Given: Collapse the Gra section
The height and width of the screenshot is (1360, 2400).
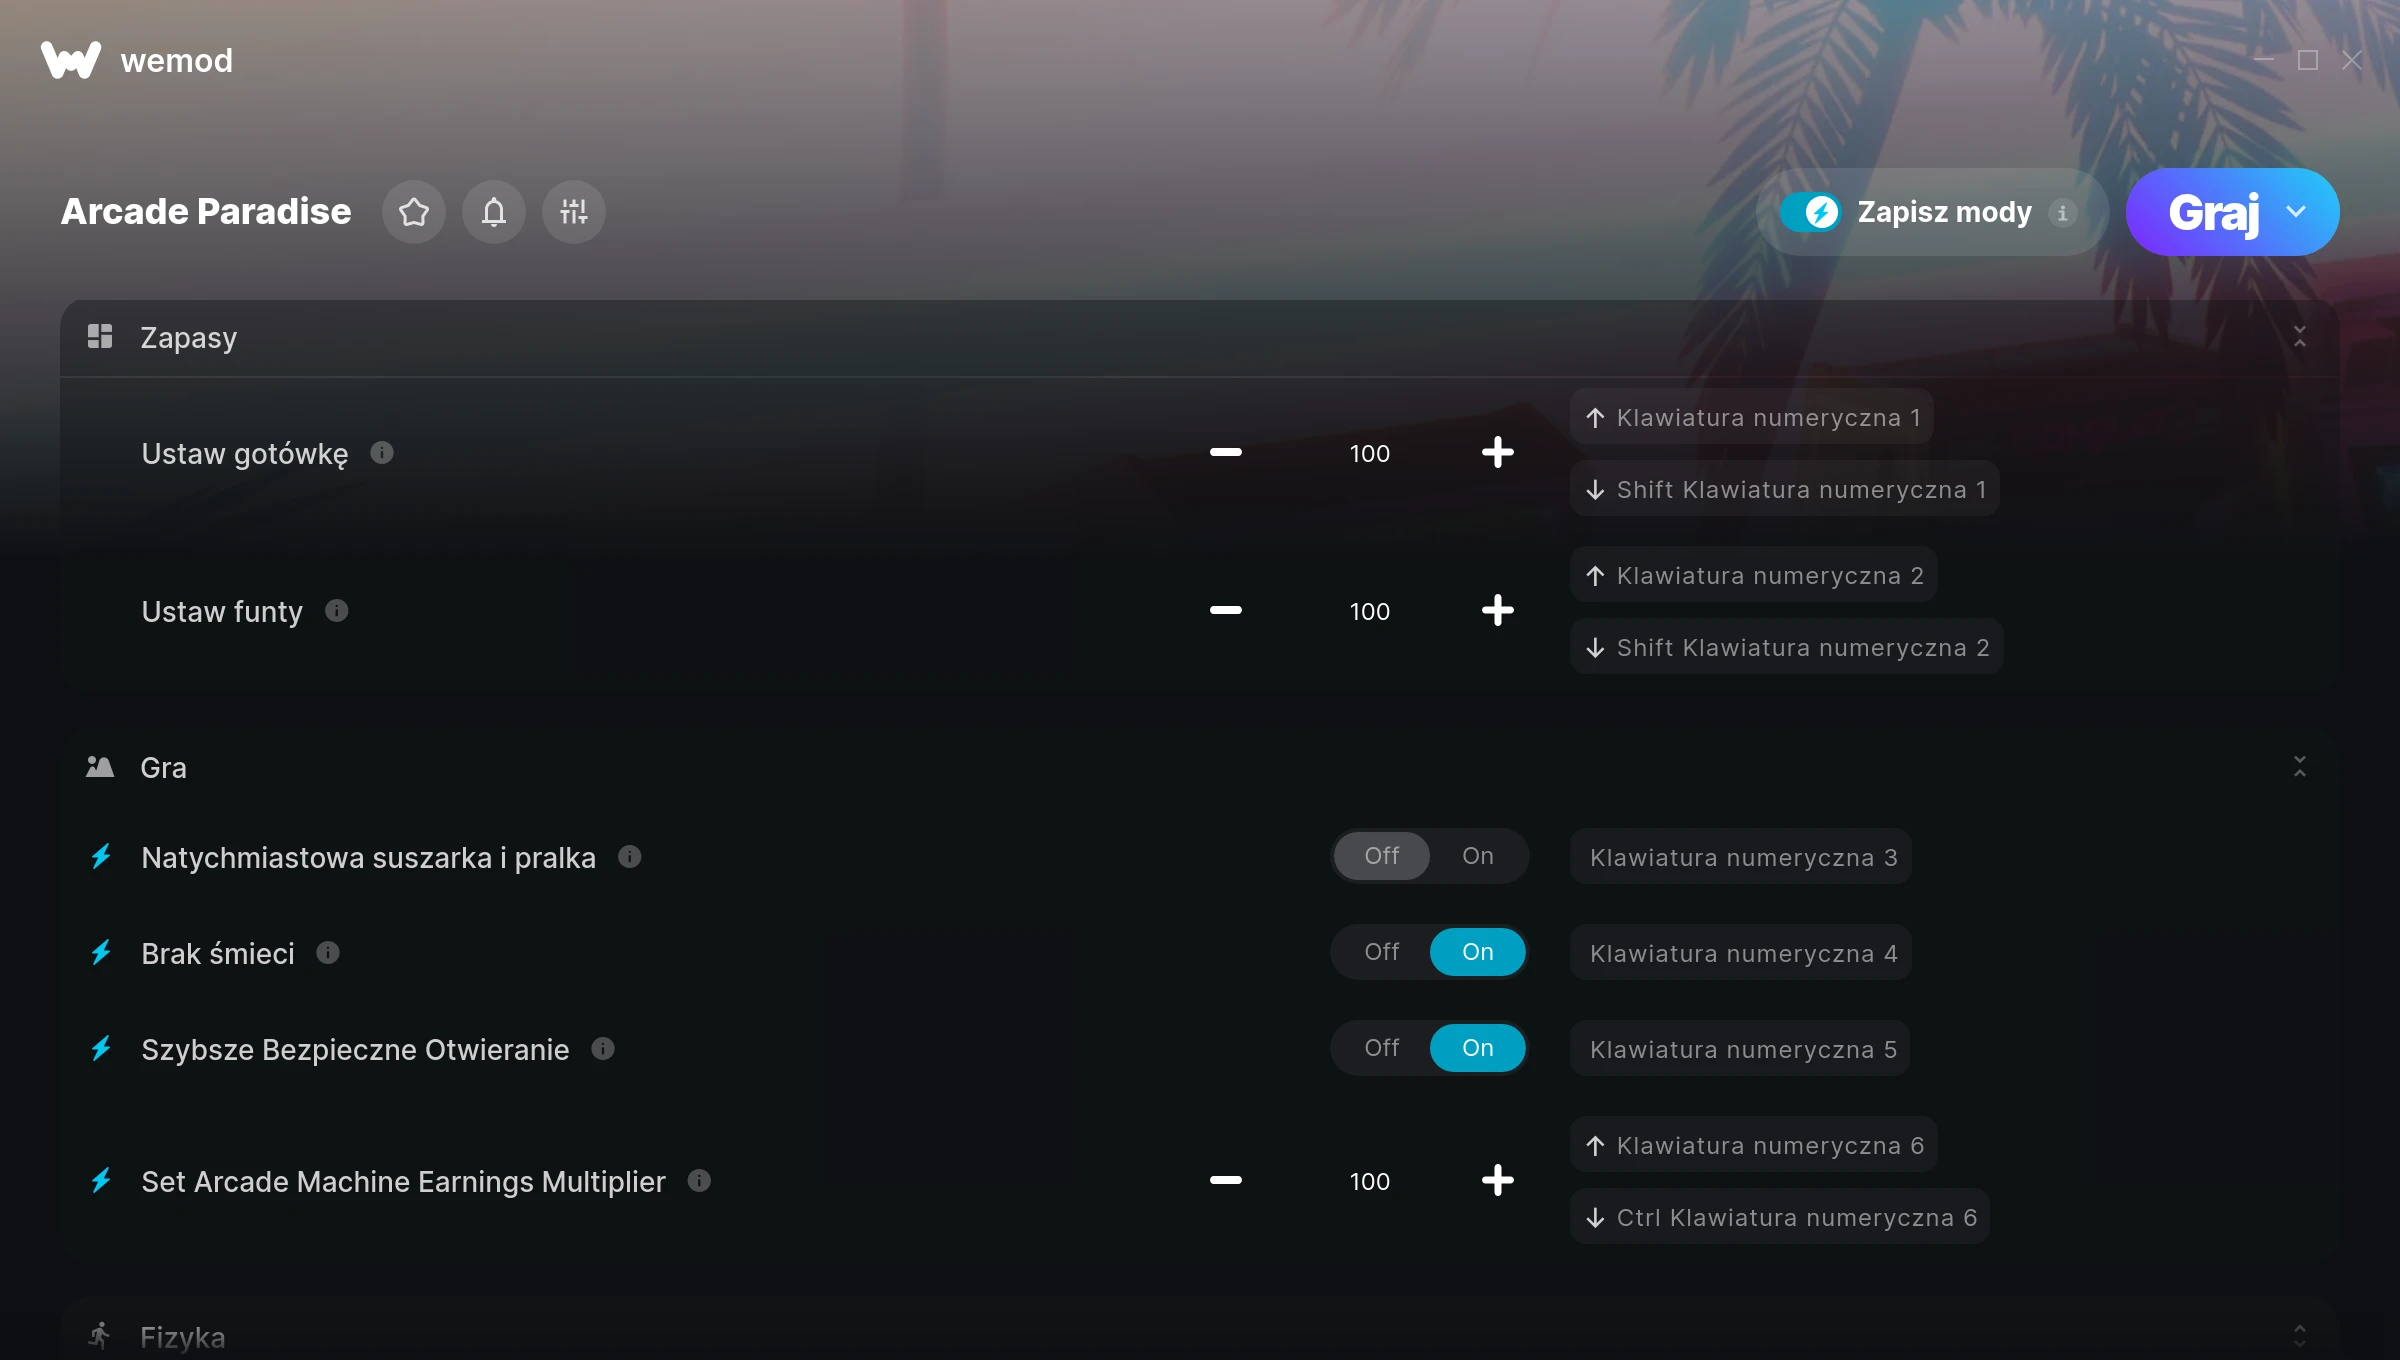Looking at the screenshot, I should (x=2300, y=767).
